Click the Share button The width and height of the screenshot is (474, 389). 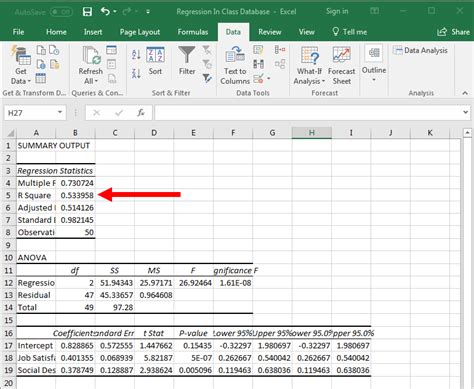pyautogui.click(x=454, y=32)
